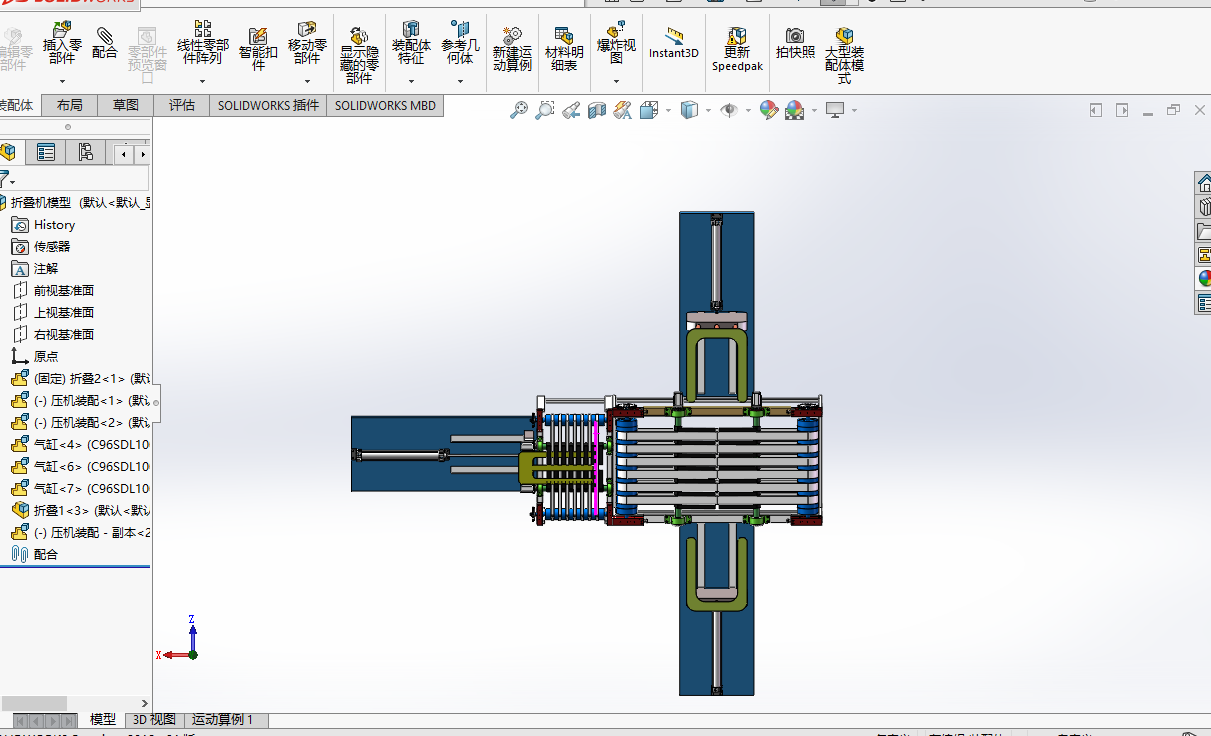Open the PropertyManager tab in the feature panel
Screen dimensions: 1211x736
point(46,152)
